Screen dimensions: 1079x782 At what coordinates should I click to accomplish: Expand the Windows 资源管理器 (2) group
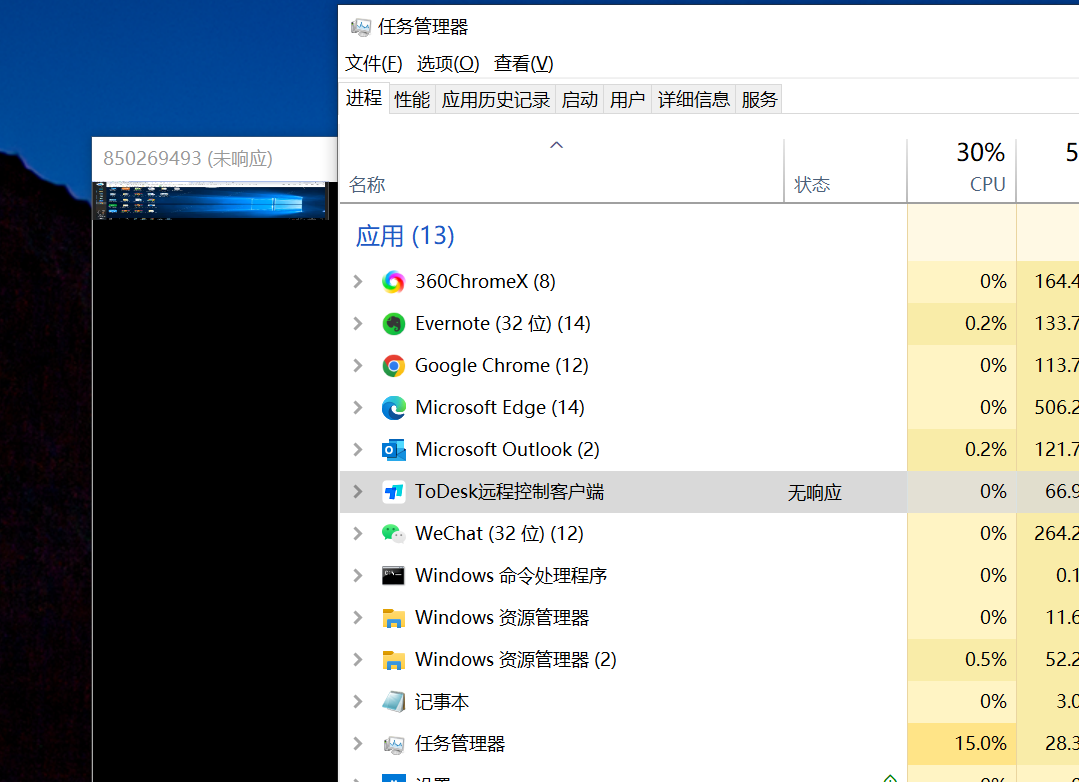pos(358,659)
